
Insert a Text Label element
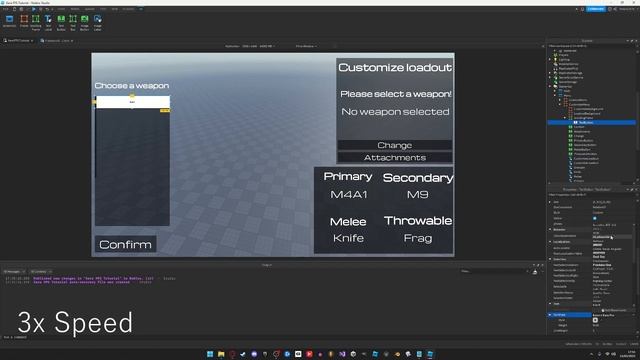click(x=48, y=22)
